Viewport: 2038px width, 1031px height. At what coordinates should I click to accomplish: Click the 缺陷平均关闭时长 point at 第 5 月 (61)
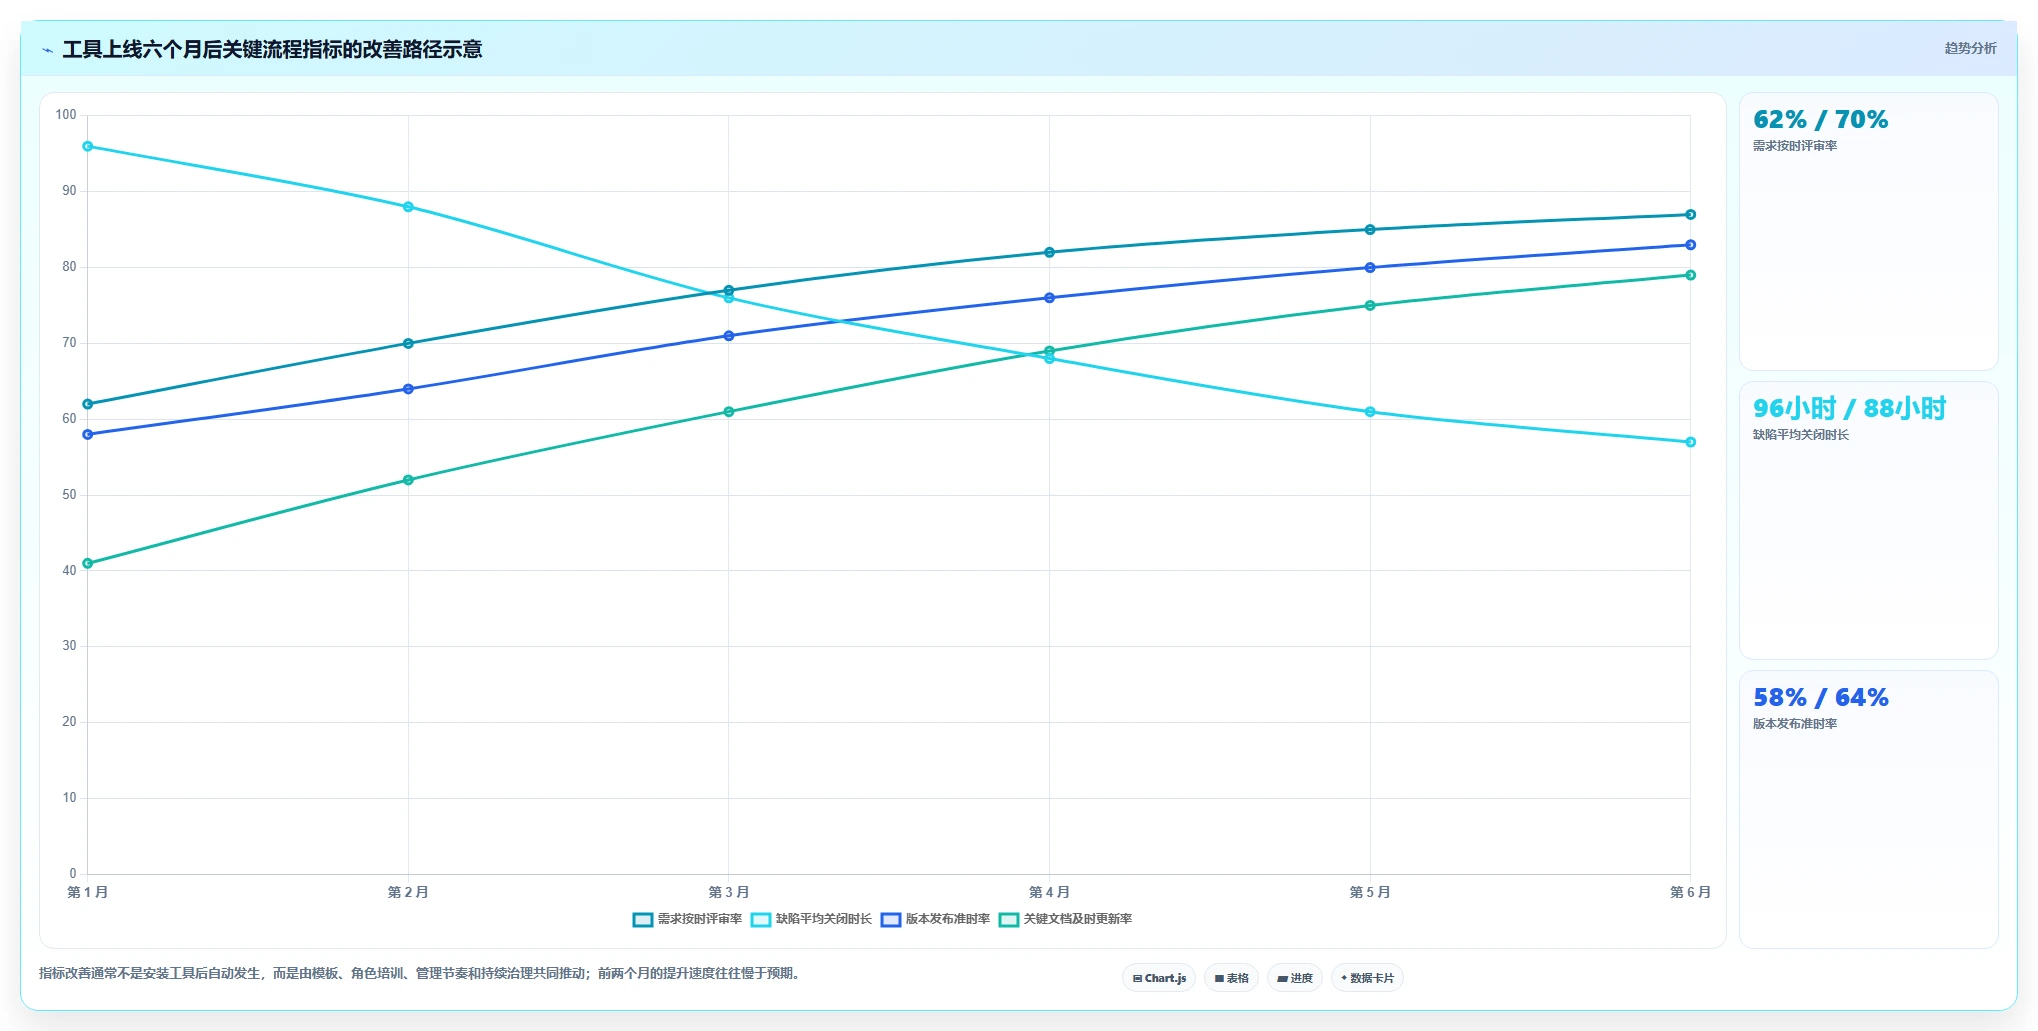click(x=1370, y=412)
